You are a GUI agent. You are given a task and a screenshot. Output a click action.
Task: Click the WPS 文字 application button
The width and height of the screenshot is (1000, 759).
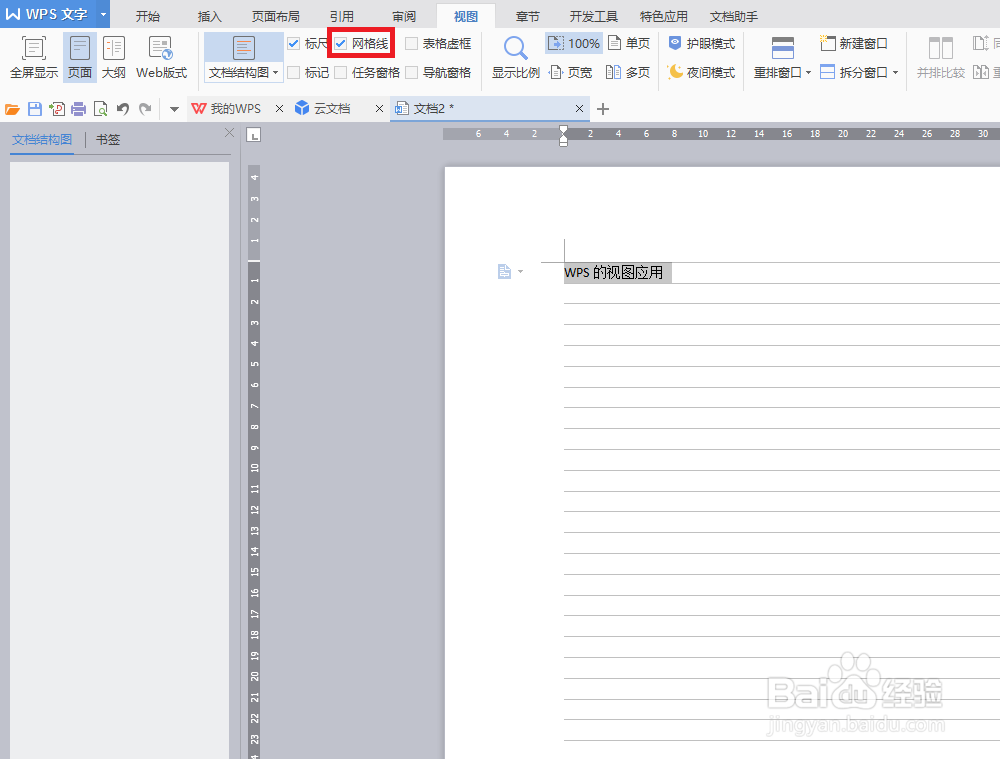click(x=48, y=14)
